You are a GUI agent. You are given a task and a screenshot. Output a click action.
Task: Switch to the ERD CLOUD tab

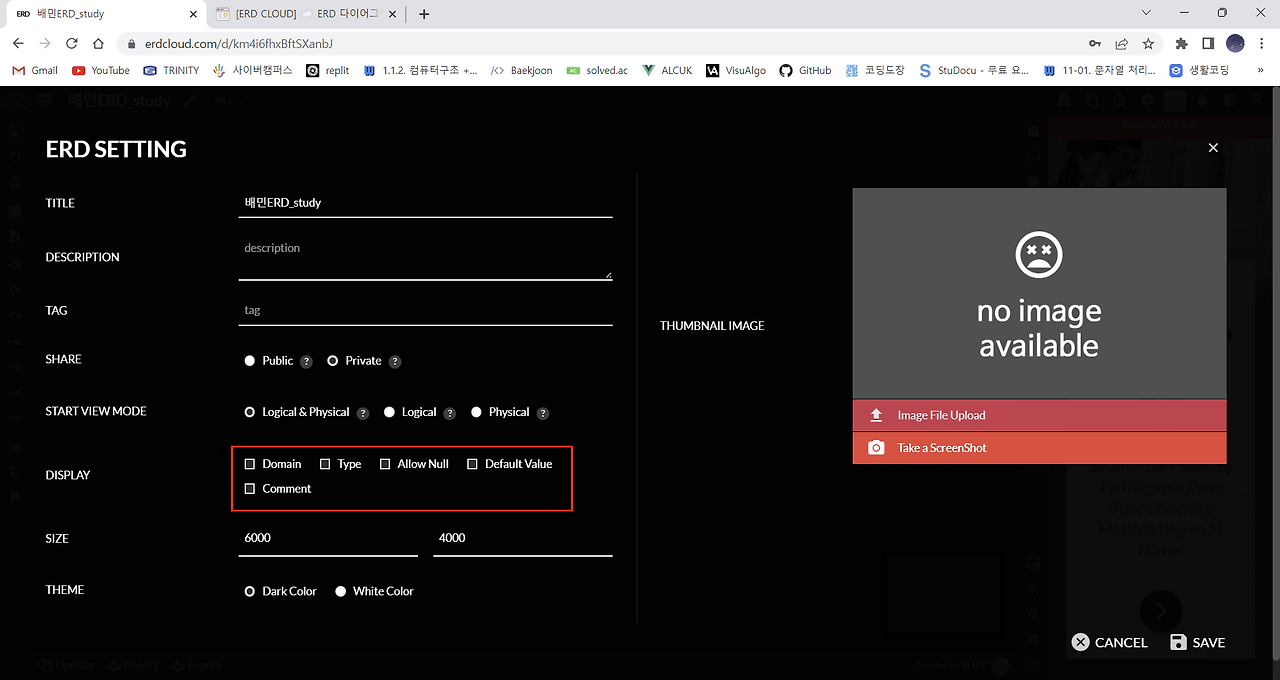(306, 14)
